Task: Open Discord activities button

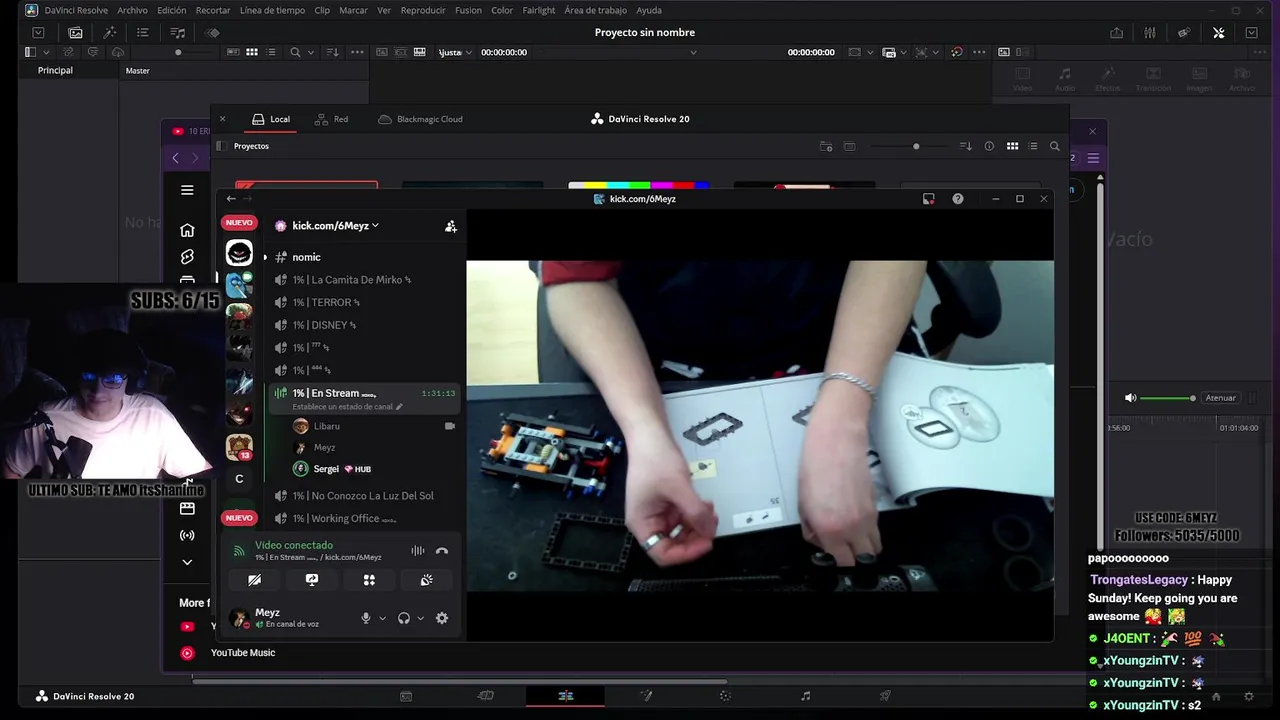Action: click(x=369, y=580)
